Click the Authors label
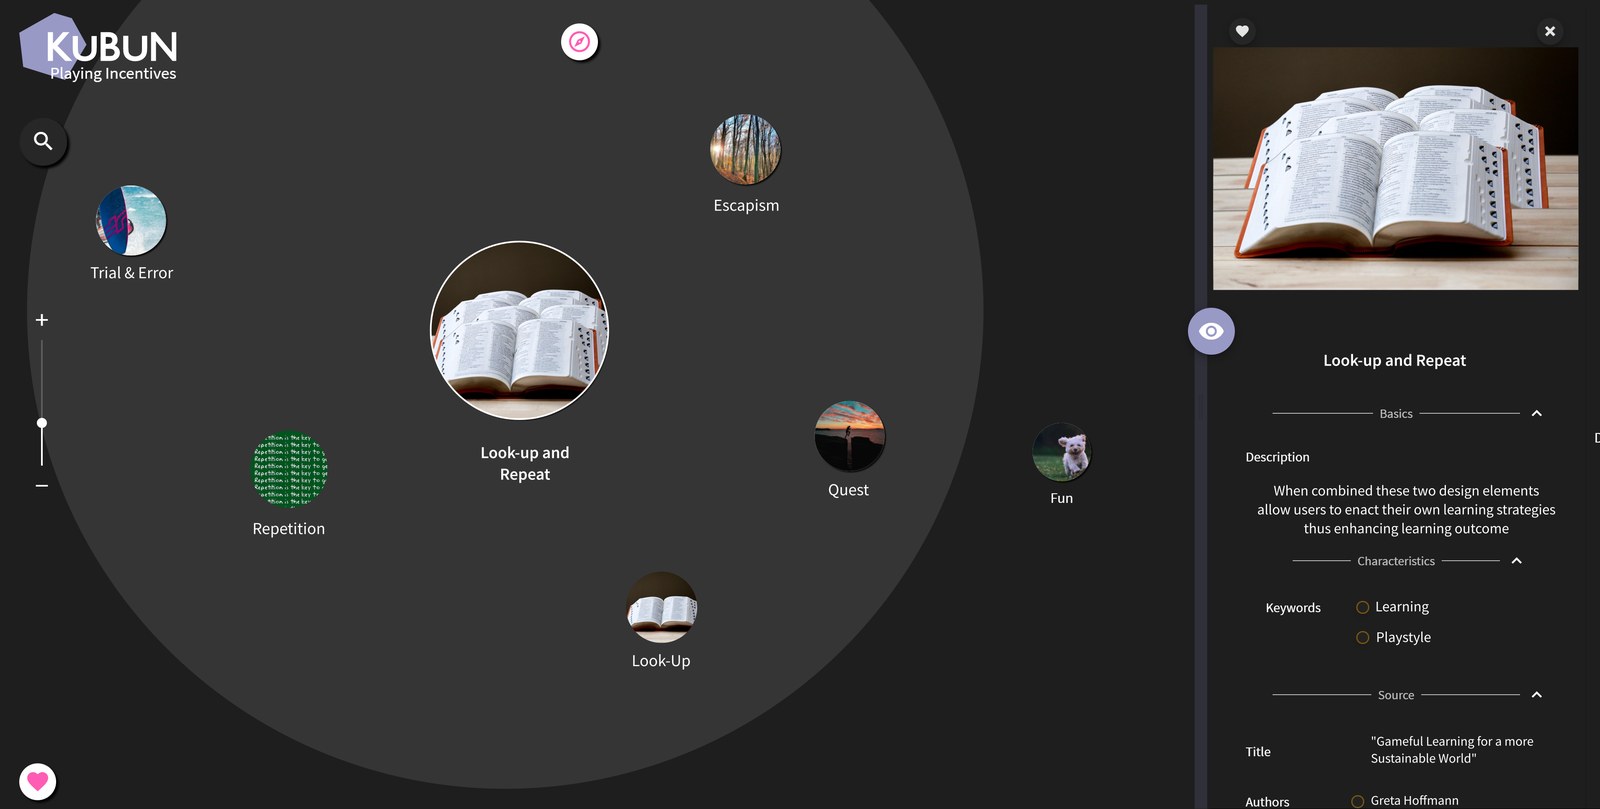1600x809 pixels. pyautogui.click(x=1267, y=802)
